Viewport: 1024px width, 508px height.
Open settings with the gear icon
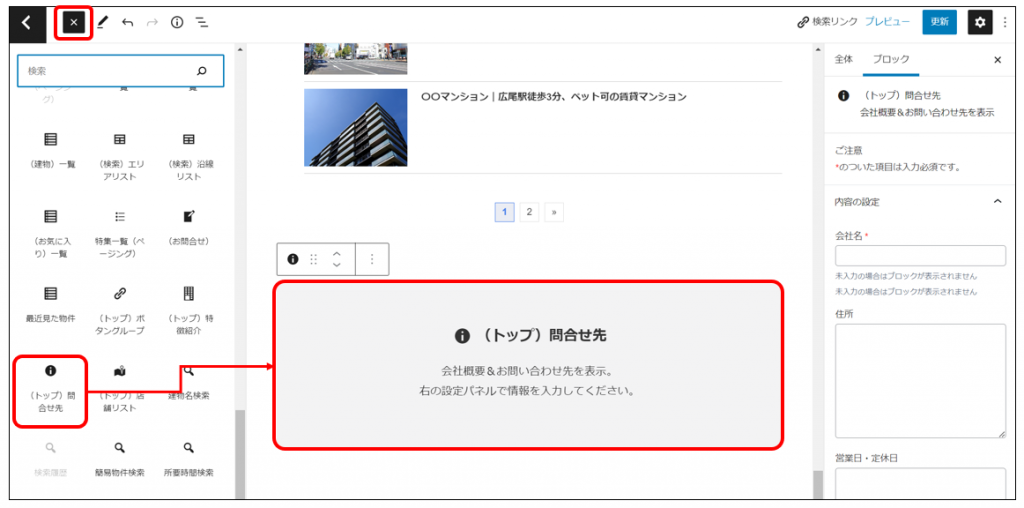pos(979,22)
